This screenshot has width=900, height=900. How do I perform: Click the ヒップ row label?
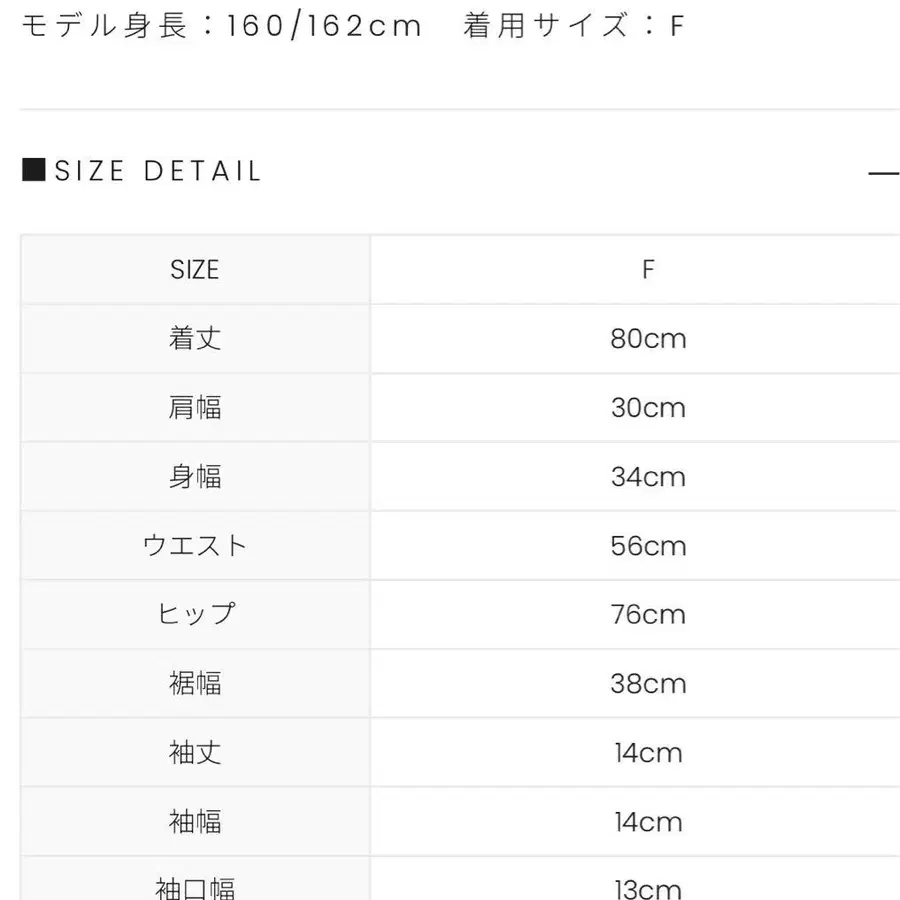coord(195,614)
